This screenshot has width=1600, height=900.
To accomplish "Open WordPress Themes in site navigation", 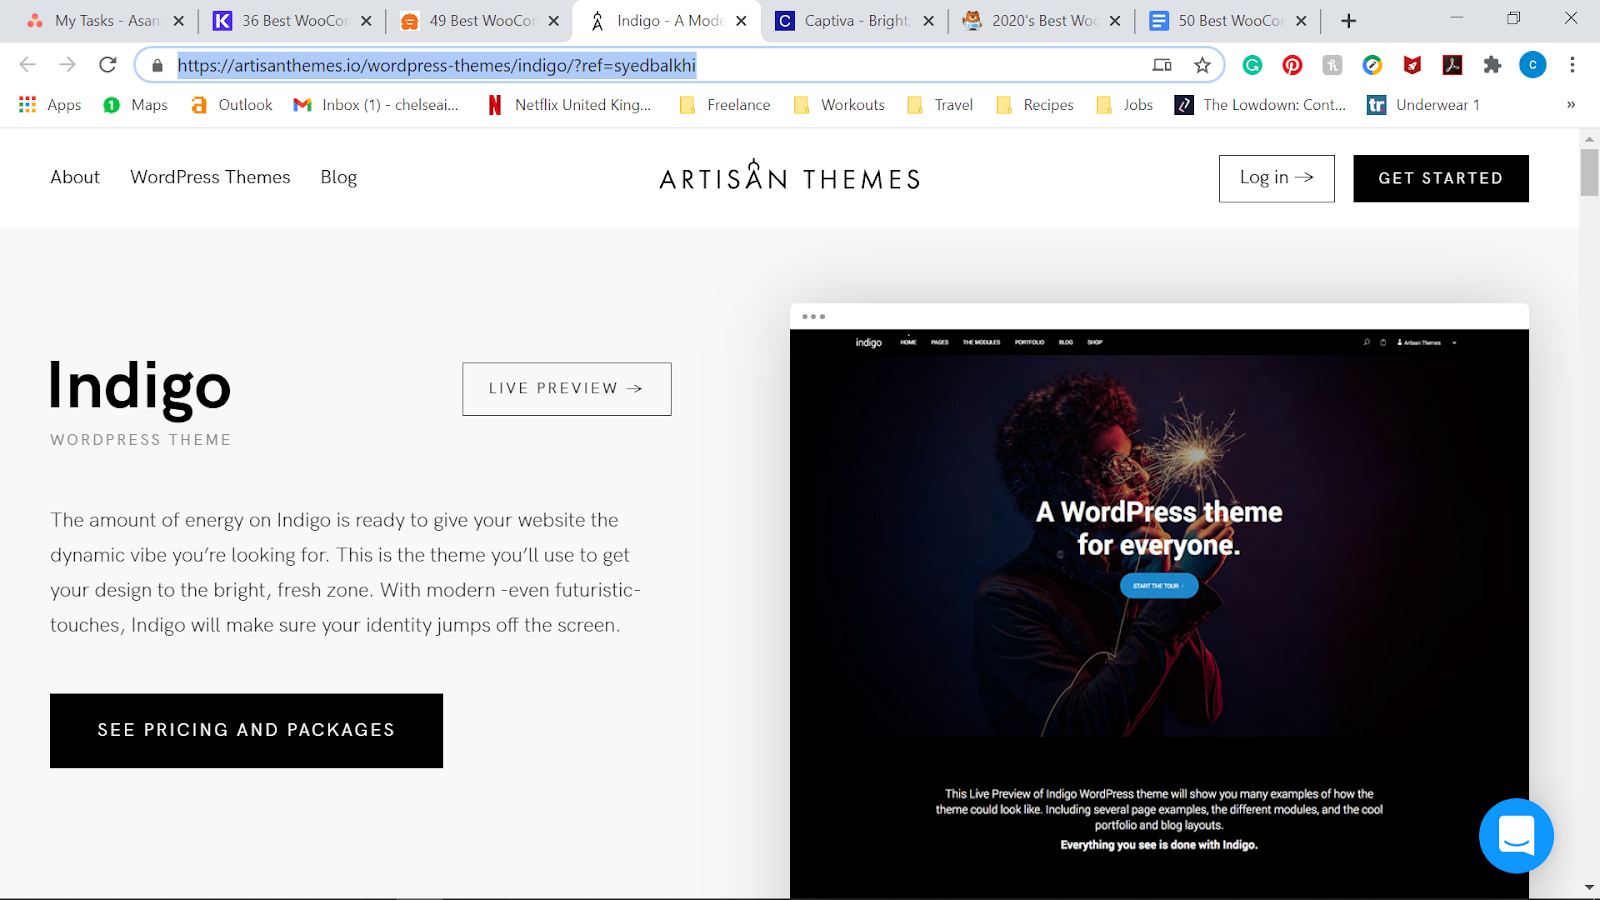I will coord(210,177).
